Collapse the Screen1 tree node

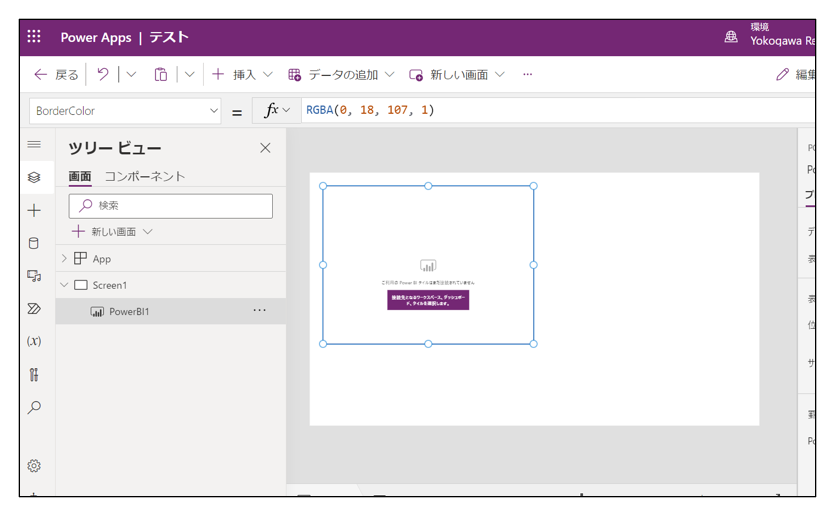pos(64,285)
